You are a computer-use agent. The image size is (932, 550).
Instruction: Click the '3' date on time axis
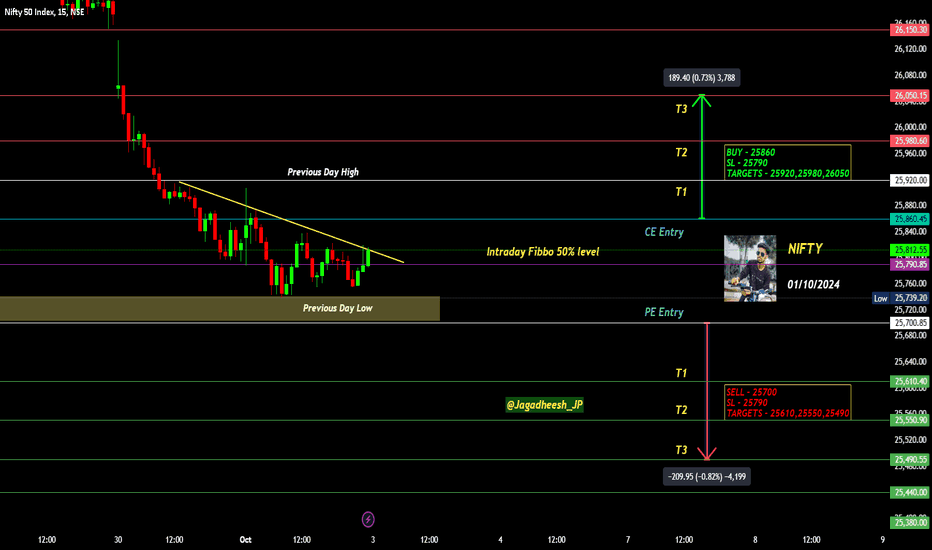[373, 540]
